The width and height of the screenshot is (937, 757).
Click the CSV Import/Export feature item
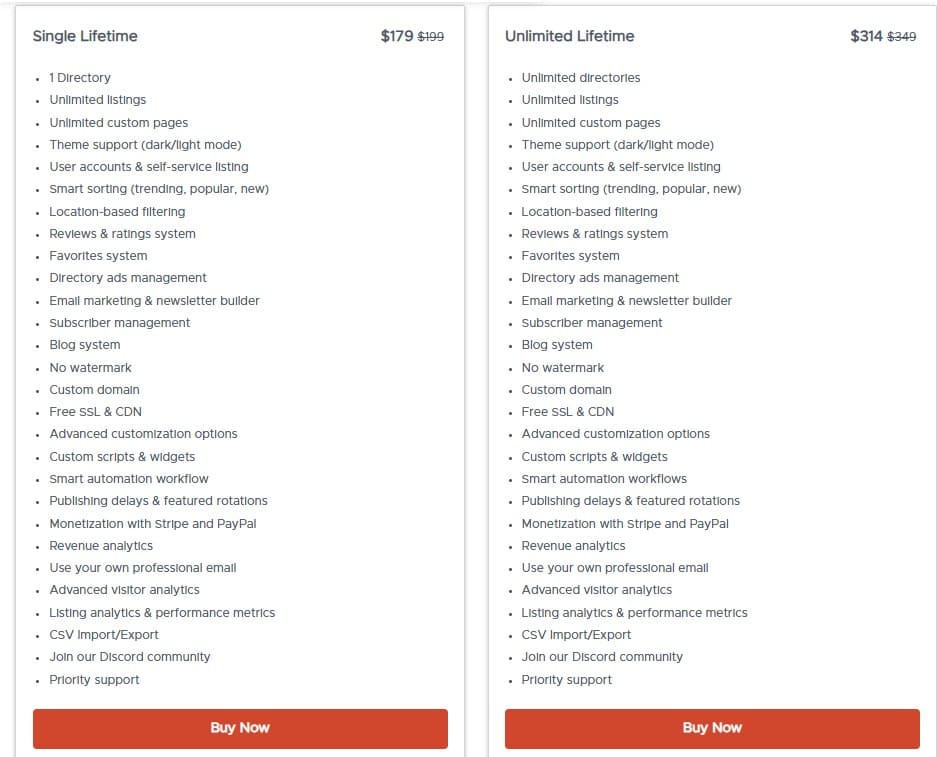104,634
